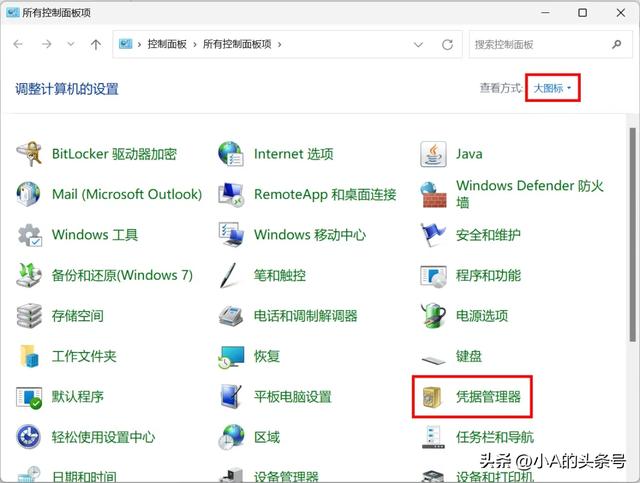640x483 pixels.
Task: Open the Windows 移动中心 icon
Action: [231, 234]
